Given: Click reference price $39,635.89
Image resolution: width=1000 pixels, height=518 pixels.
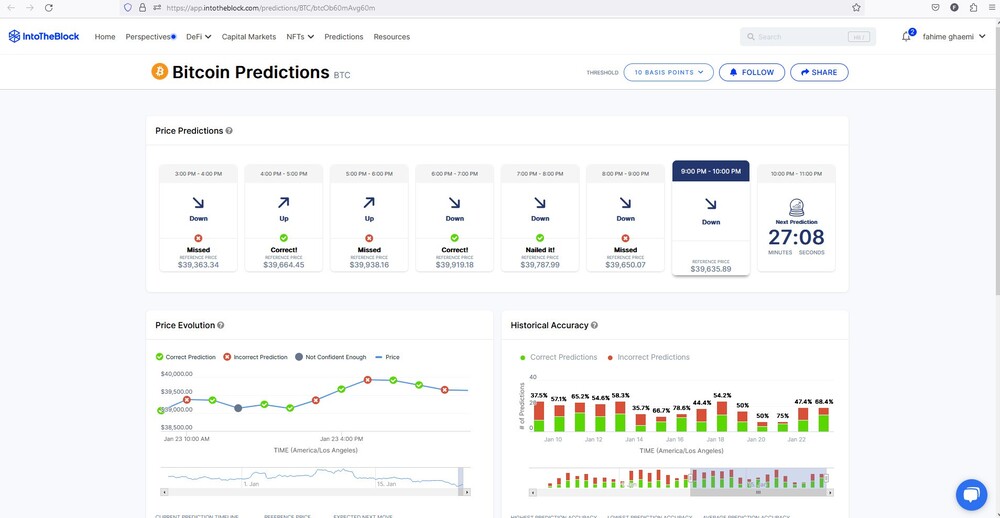Looking at the screenshot, I should [710, 269].
